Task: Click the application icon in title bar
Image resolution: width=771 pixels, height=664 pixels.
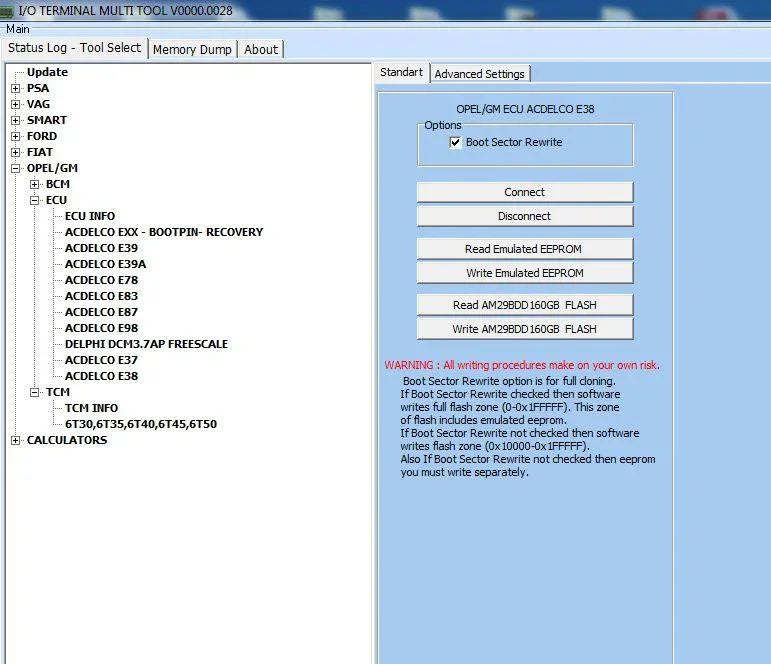Action: [x=7, y=11]
